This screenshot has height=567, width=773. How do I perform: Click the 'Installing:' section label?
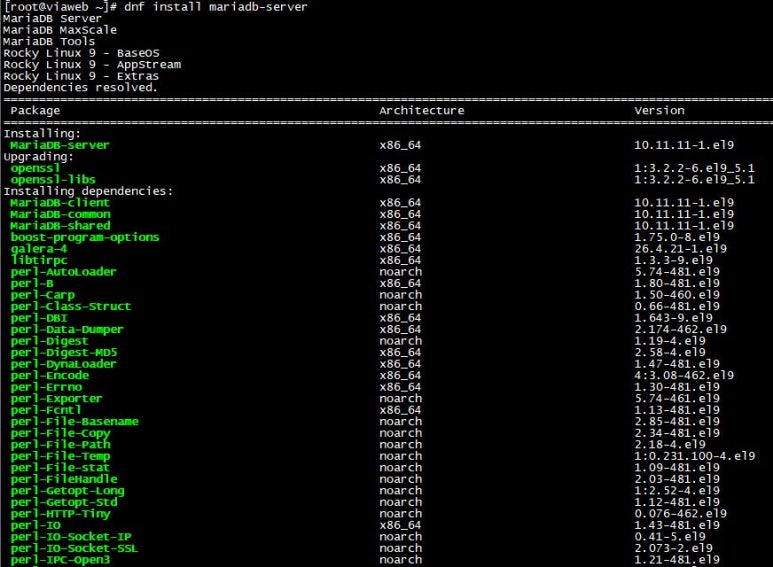pyautogui.click(x=42, y=134)
